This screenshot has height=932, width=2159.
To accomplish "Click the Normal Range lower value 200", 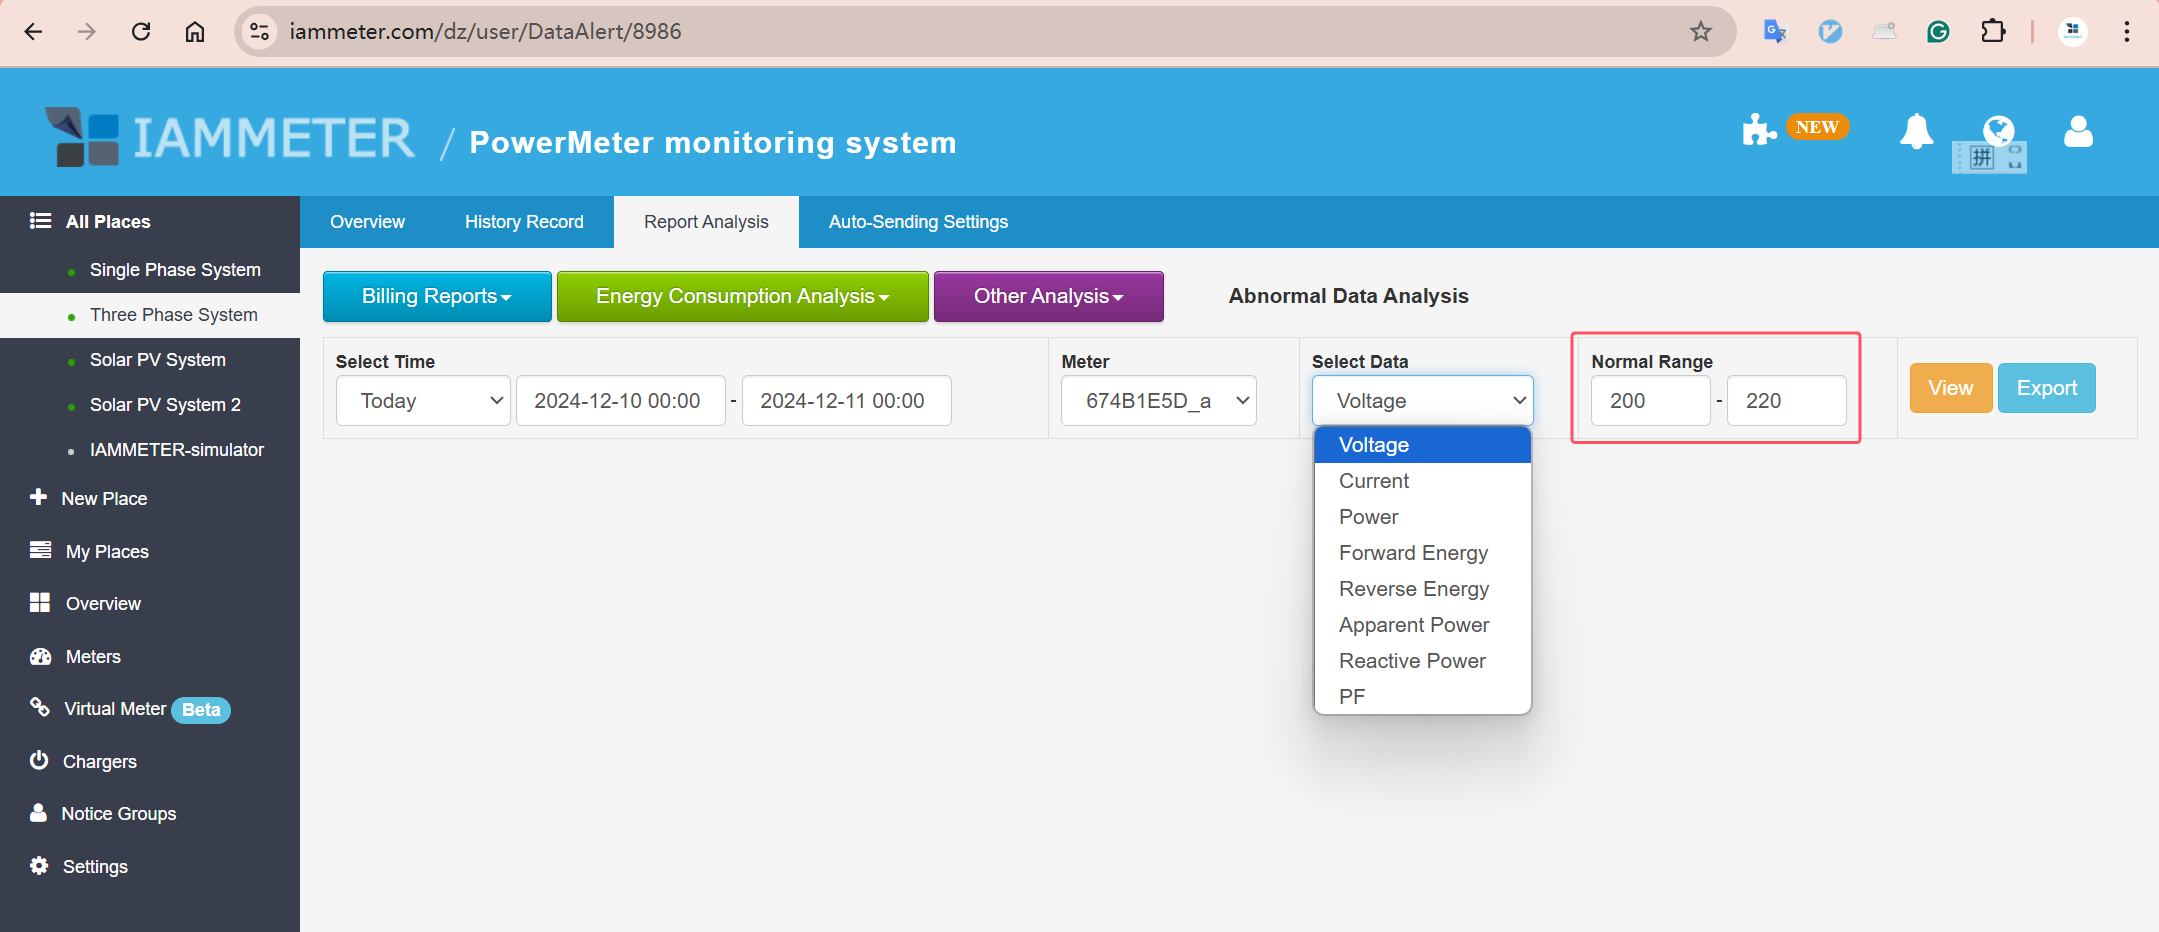I will coord(1650,401).
